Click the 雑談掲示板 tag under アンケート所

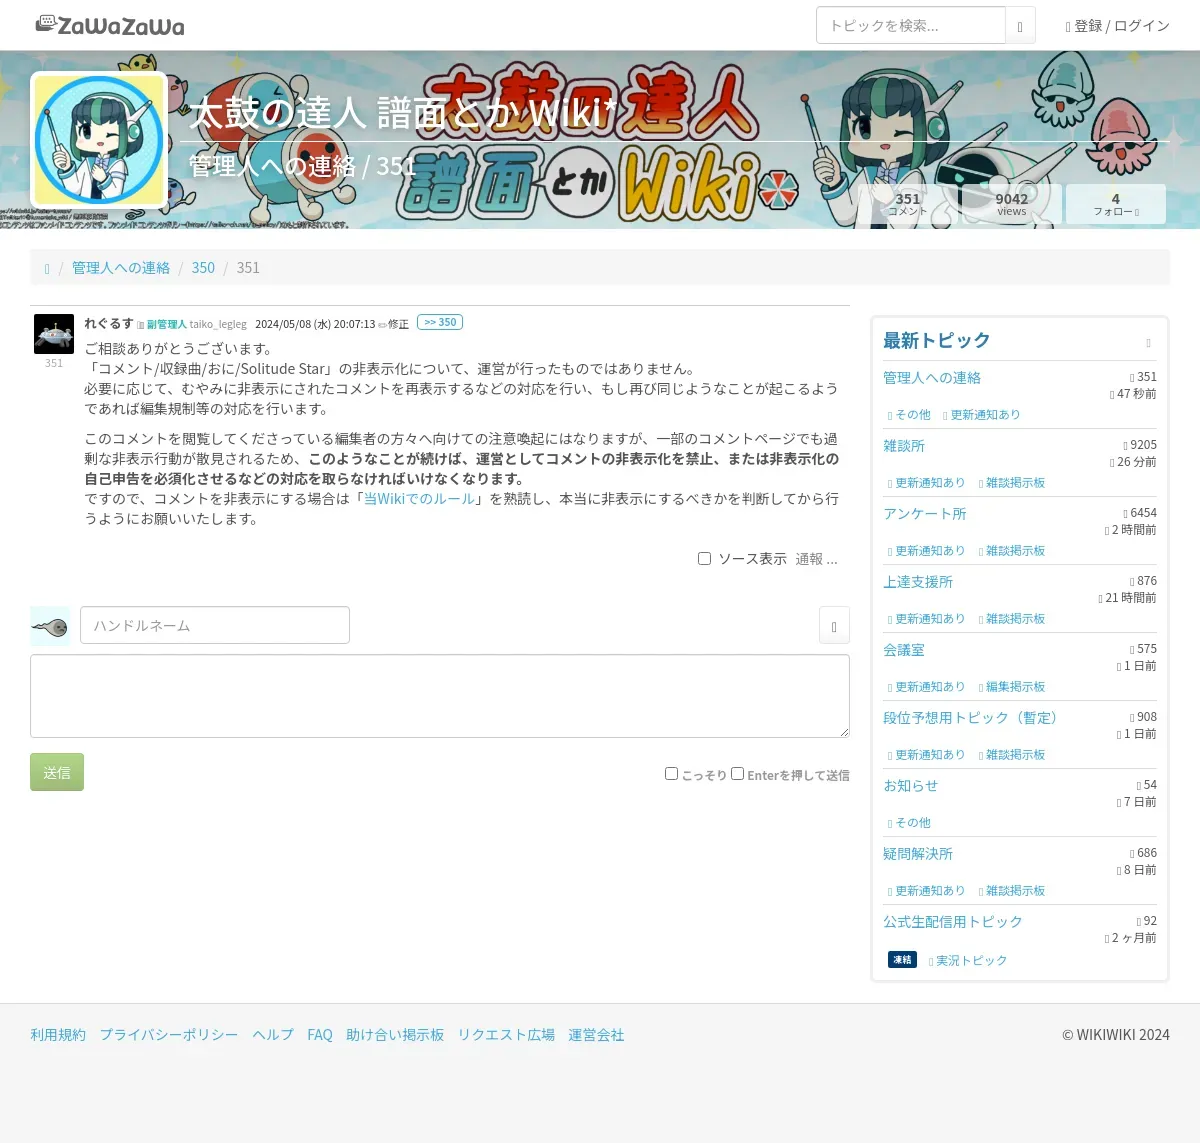tap(1011, 551)
